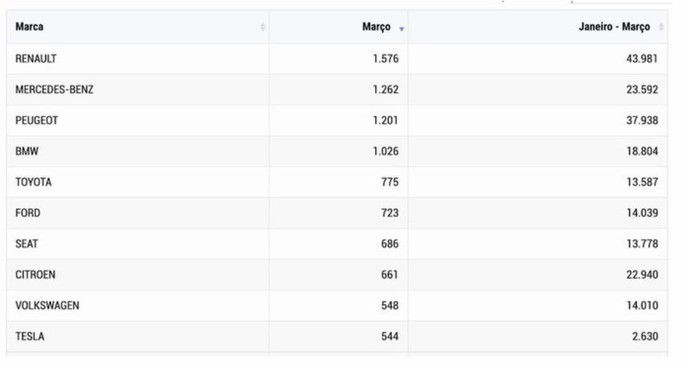
Task: Click Citroen's March value 661
Action: click(x=390, y=275)
